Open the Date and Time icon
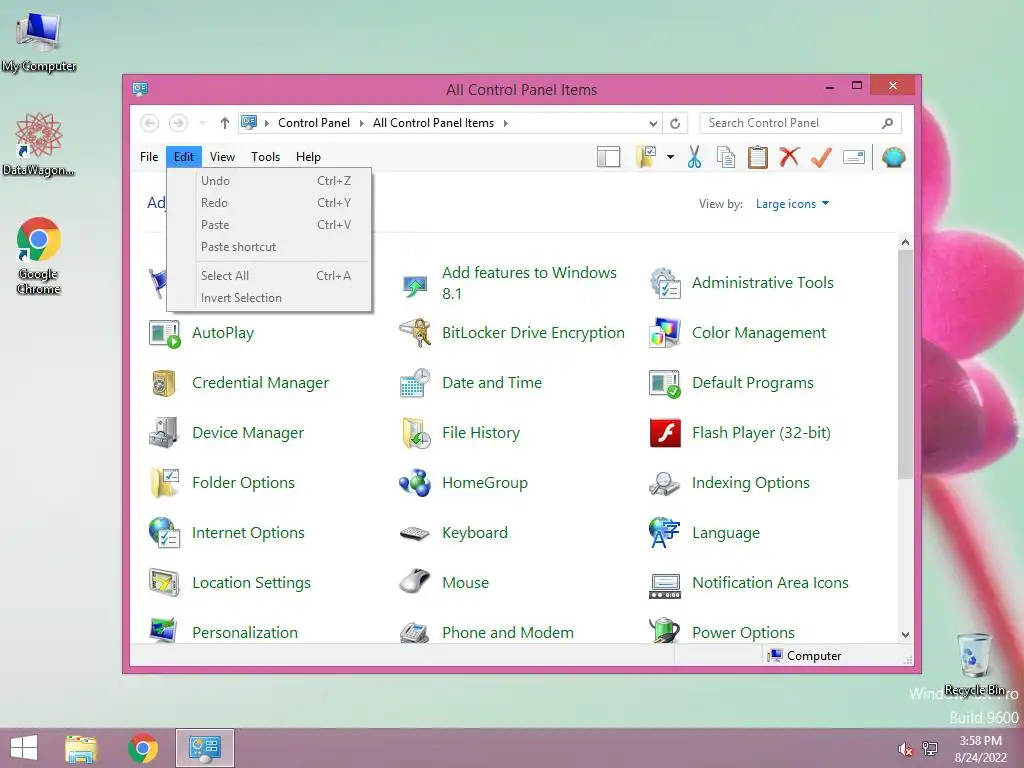Screen dimensions: 1024x768 [x=415, y=383]
